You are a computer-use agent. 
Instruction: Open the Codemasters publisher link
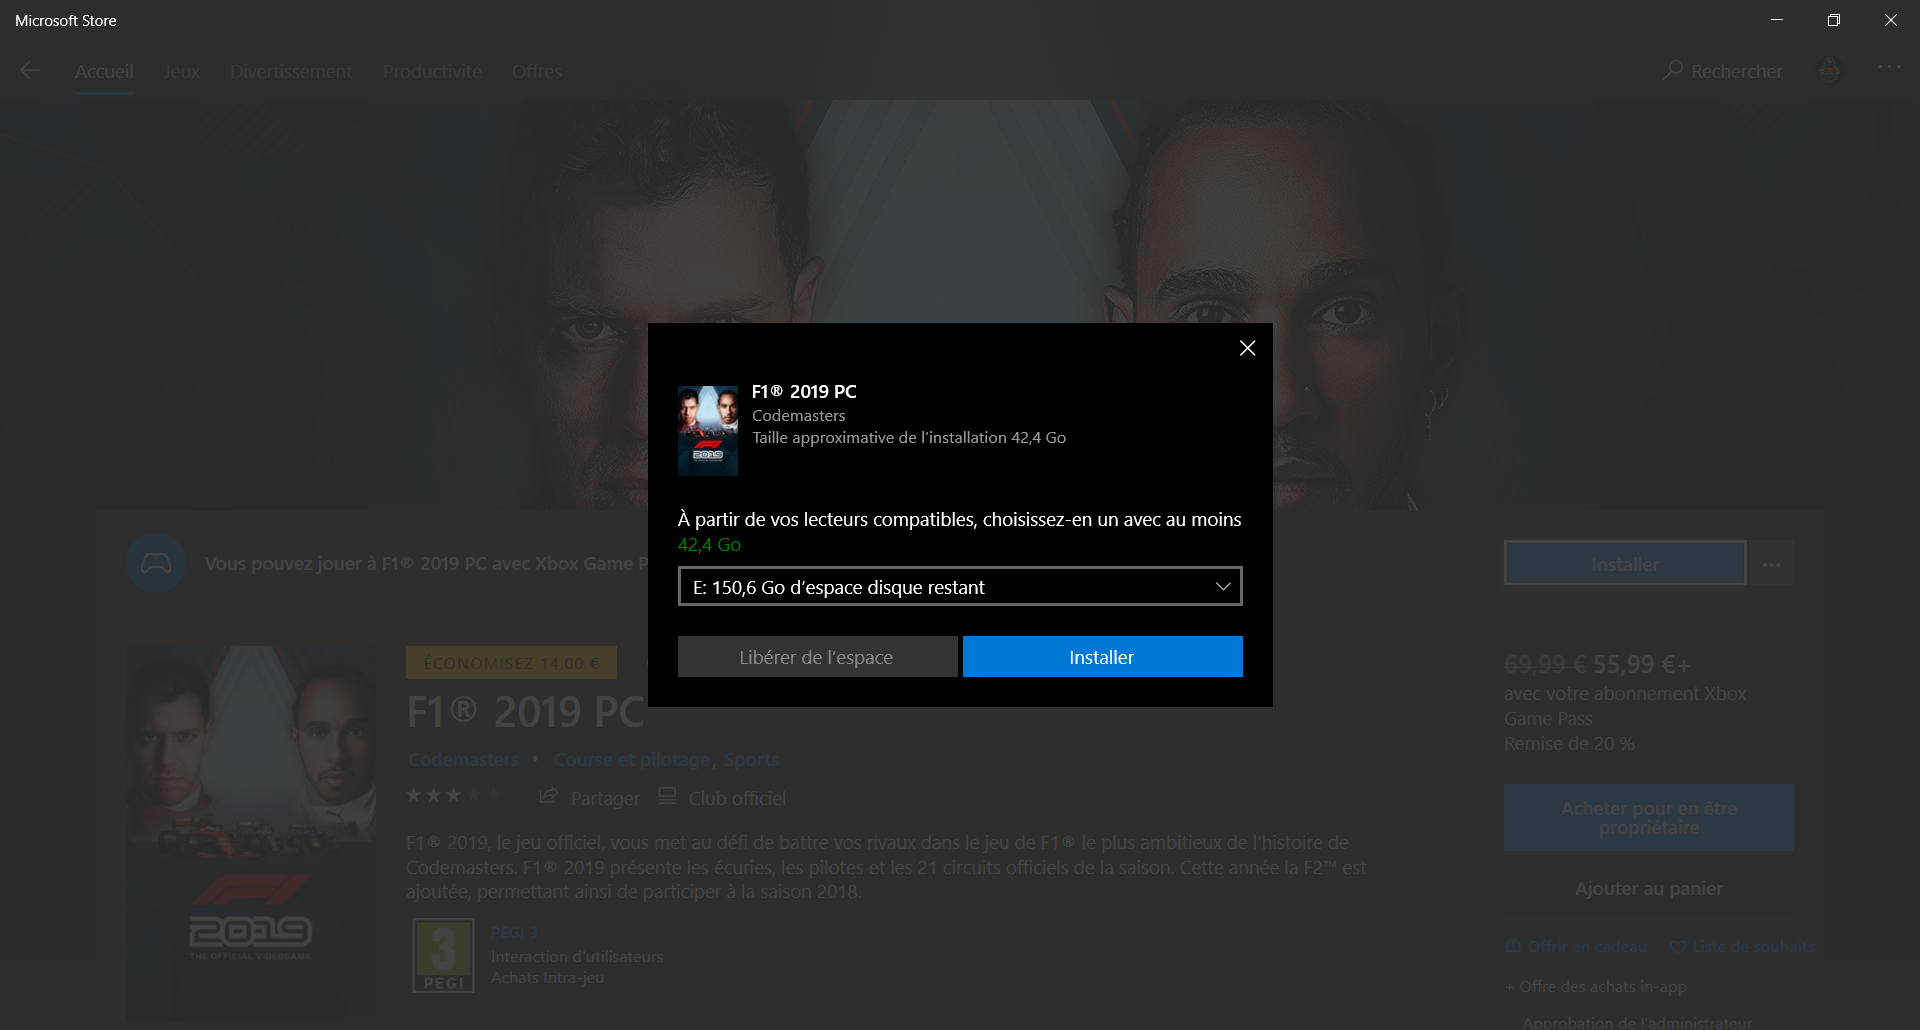pyautogui.click(x=463, y=760)
